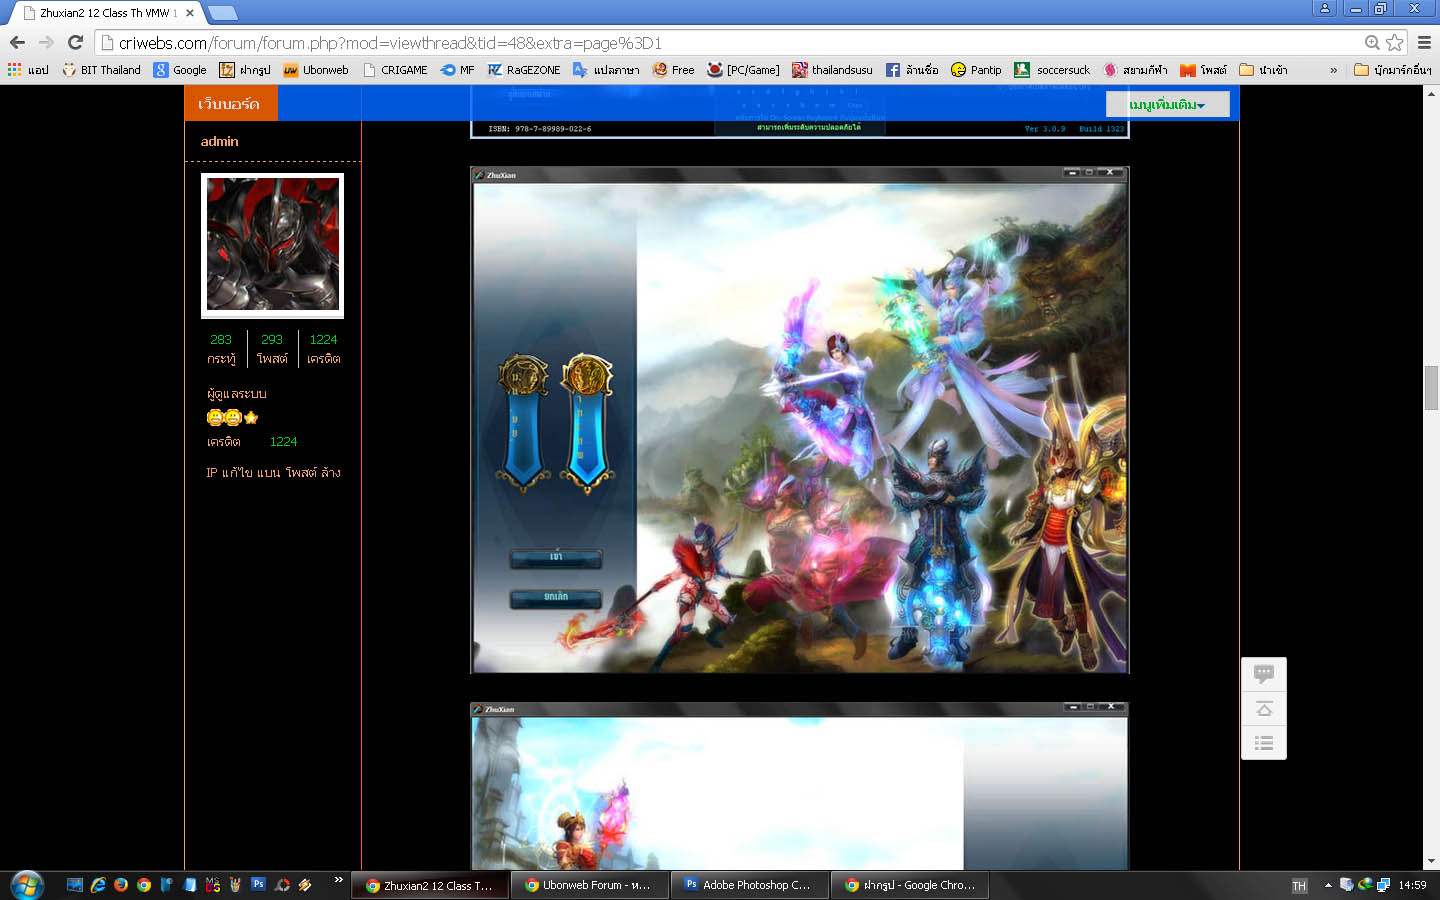This screenshot has height=900, width=1440.
Task: Open the second ZhuXian screenshot image
Action: click(x=800, y=786)
